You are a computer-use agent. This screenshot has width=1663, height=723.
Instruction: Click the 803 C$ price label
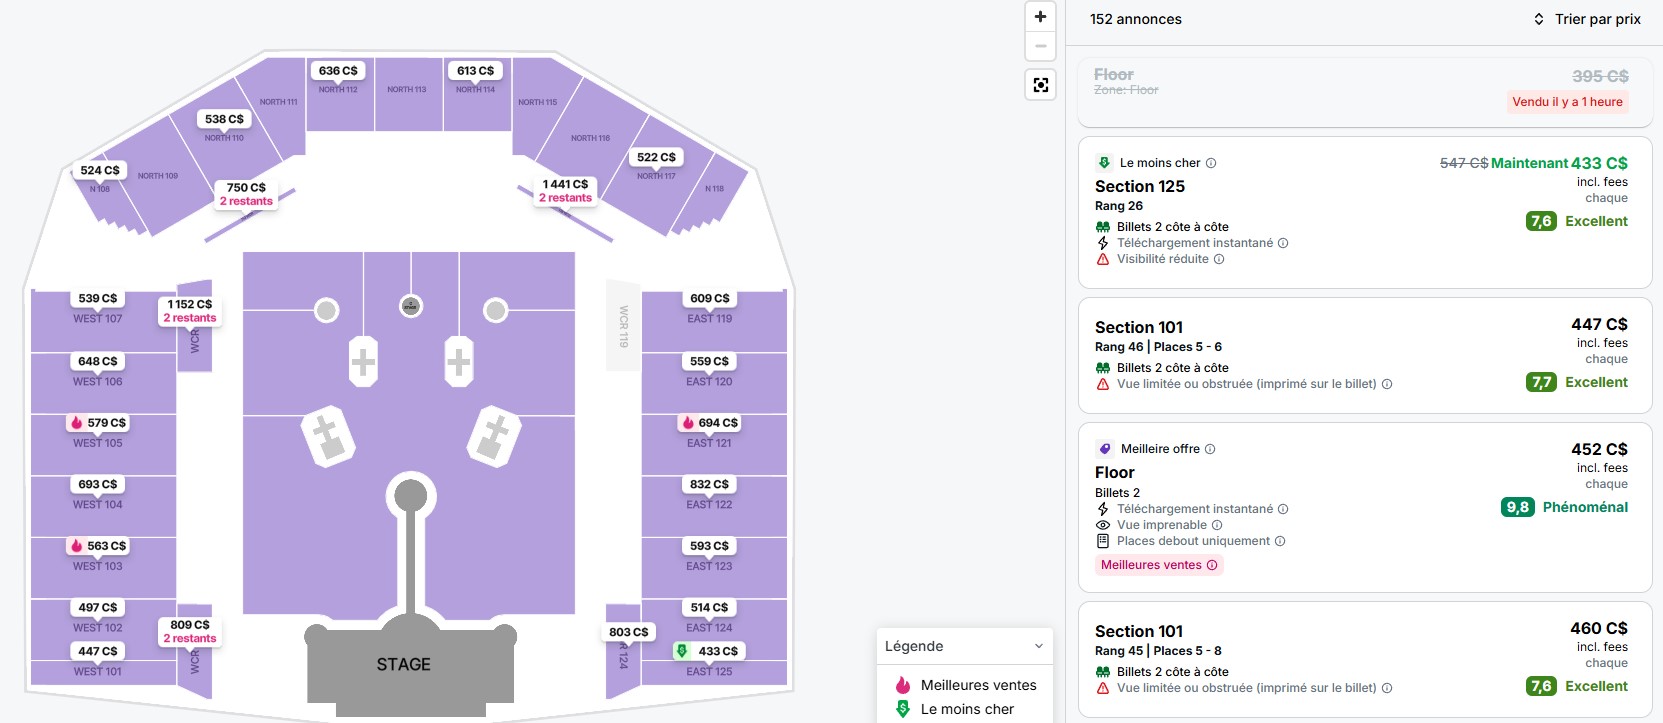(x=629, y=632)
